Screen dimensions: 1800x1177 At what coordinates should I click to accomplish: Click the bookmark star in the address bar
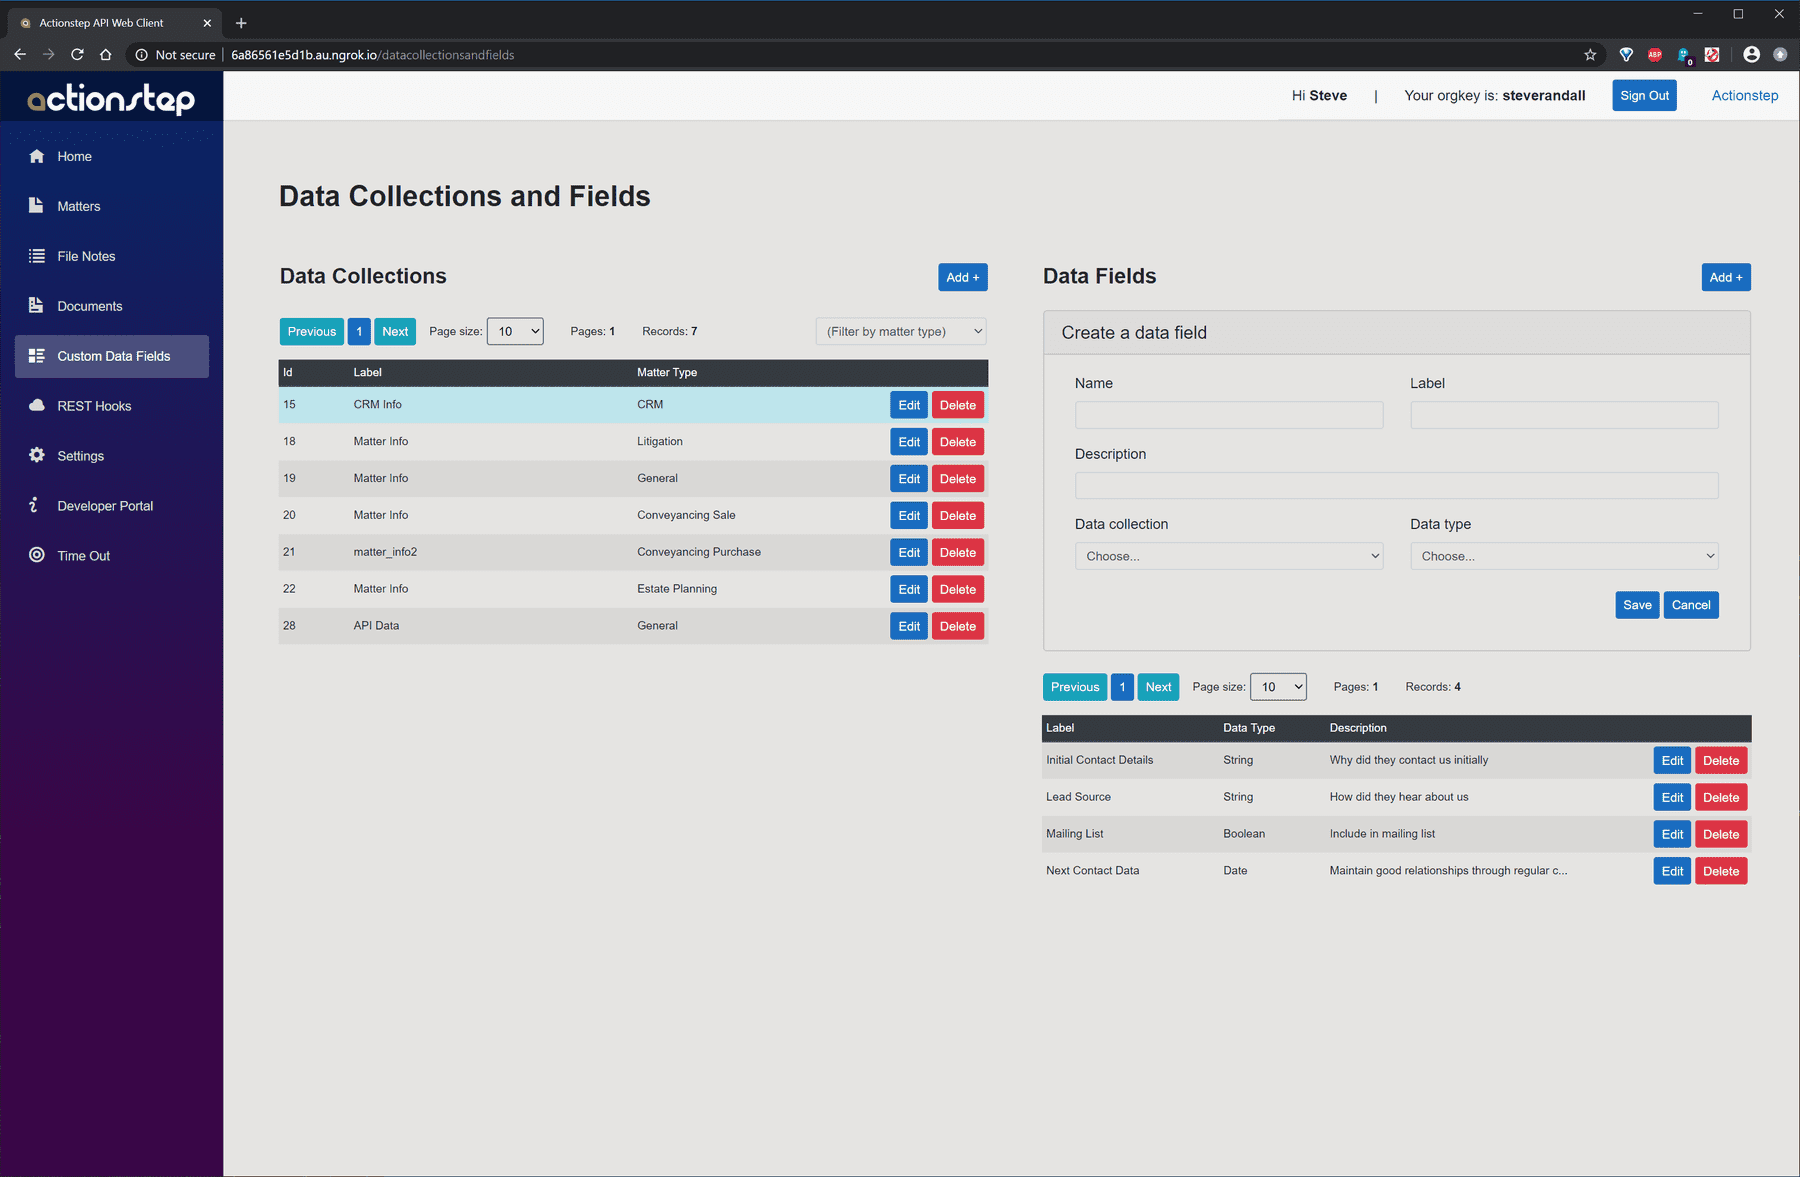tap(1588, 55)
